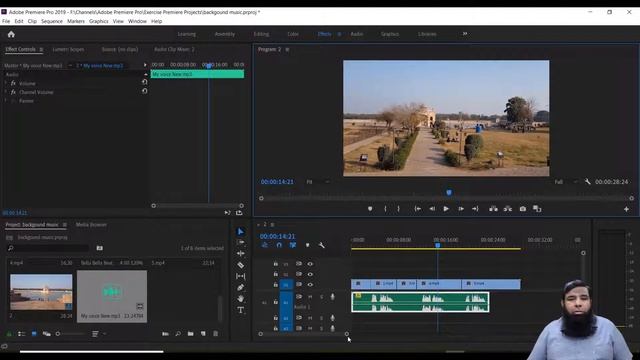Switch Project panel to icon view
640x360 pixels.
pos(34,333)
